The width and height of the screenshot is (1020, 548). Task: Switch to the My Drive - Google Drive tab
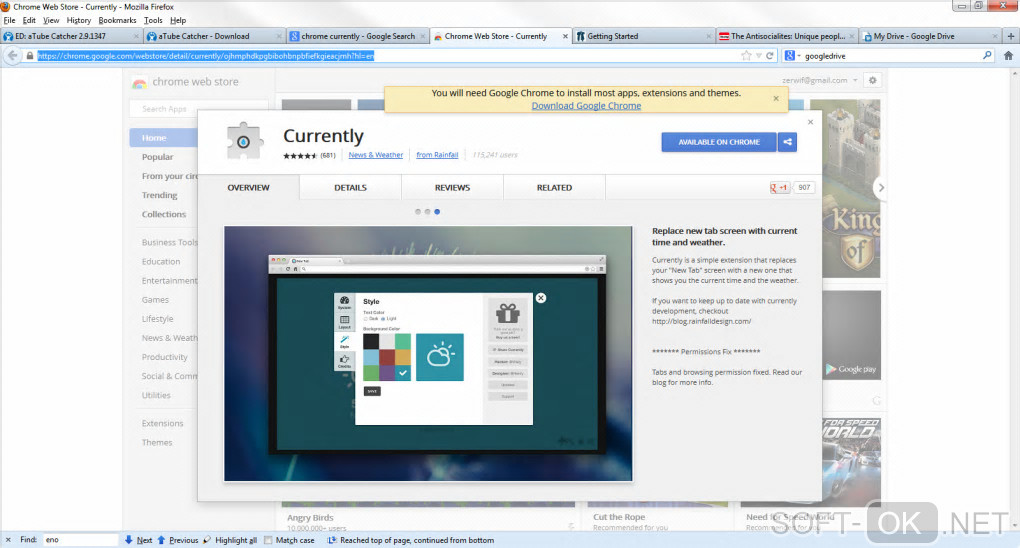click(x=930, y=36)
